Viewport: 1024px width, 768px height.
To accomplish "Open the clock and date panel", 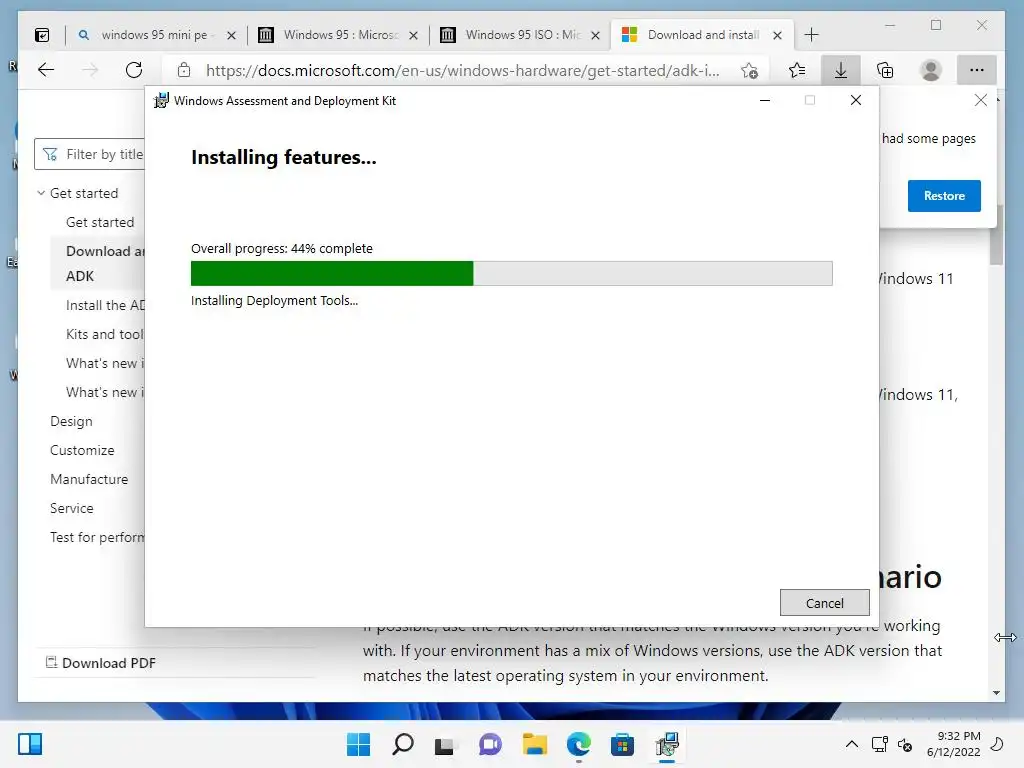I will [953, 744].
